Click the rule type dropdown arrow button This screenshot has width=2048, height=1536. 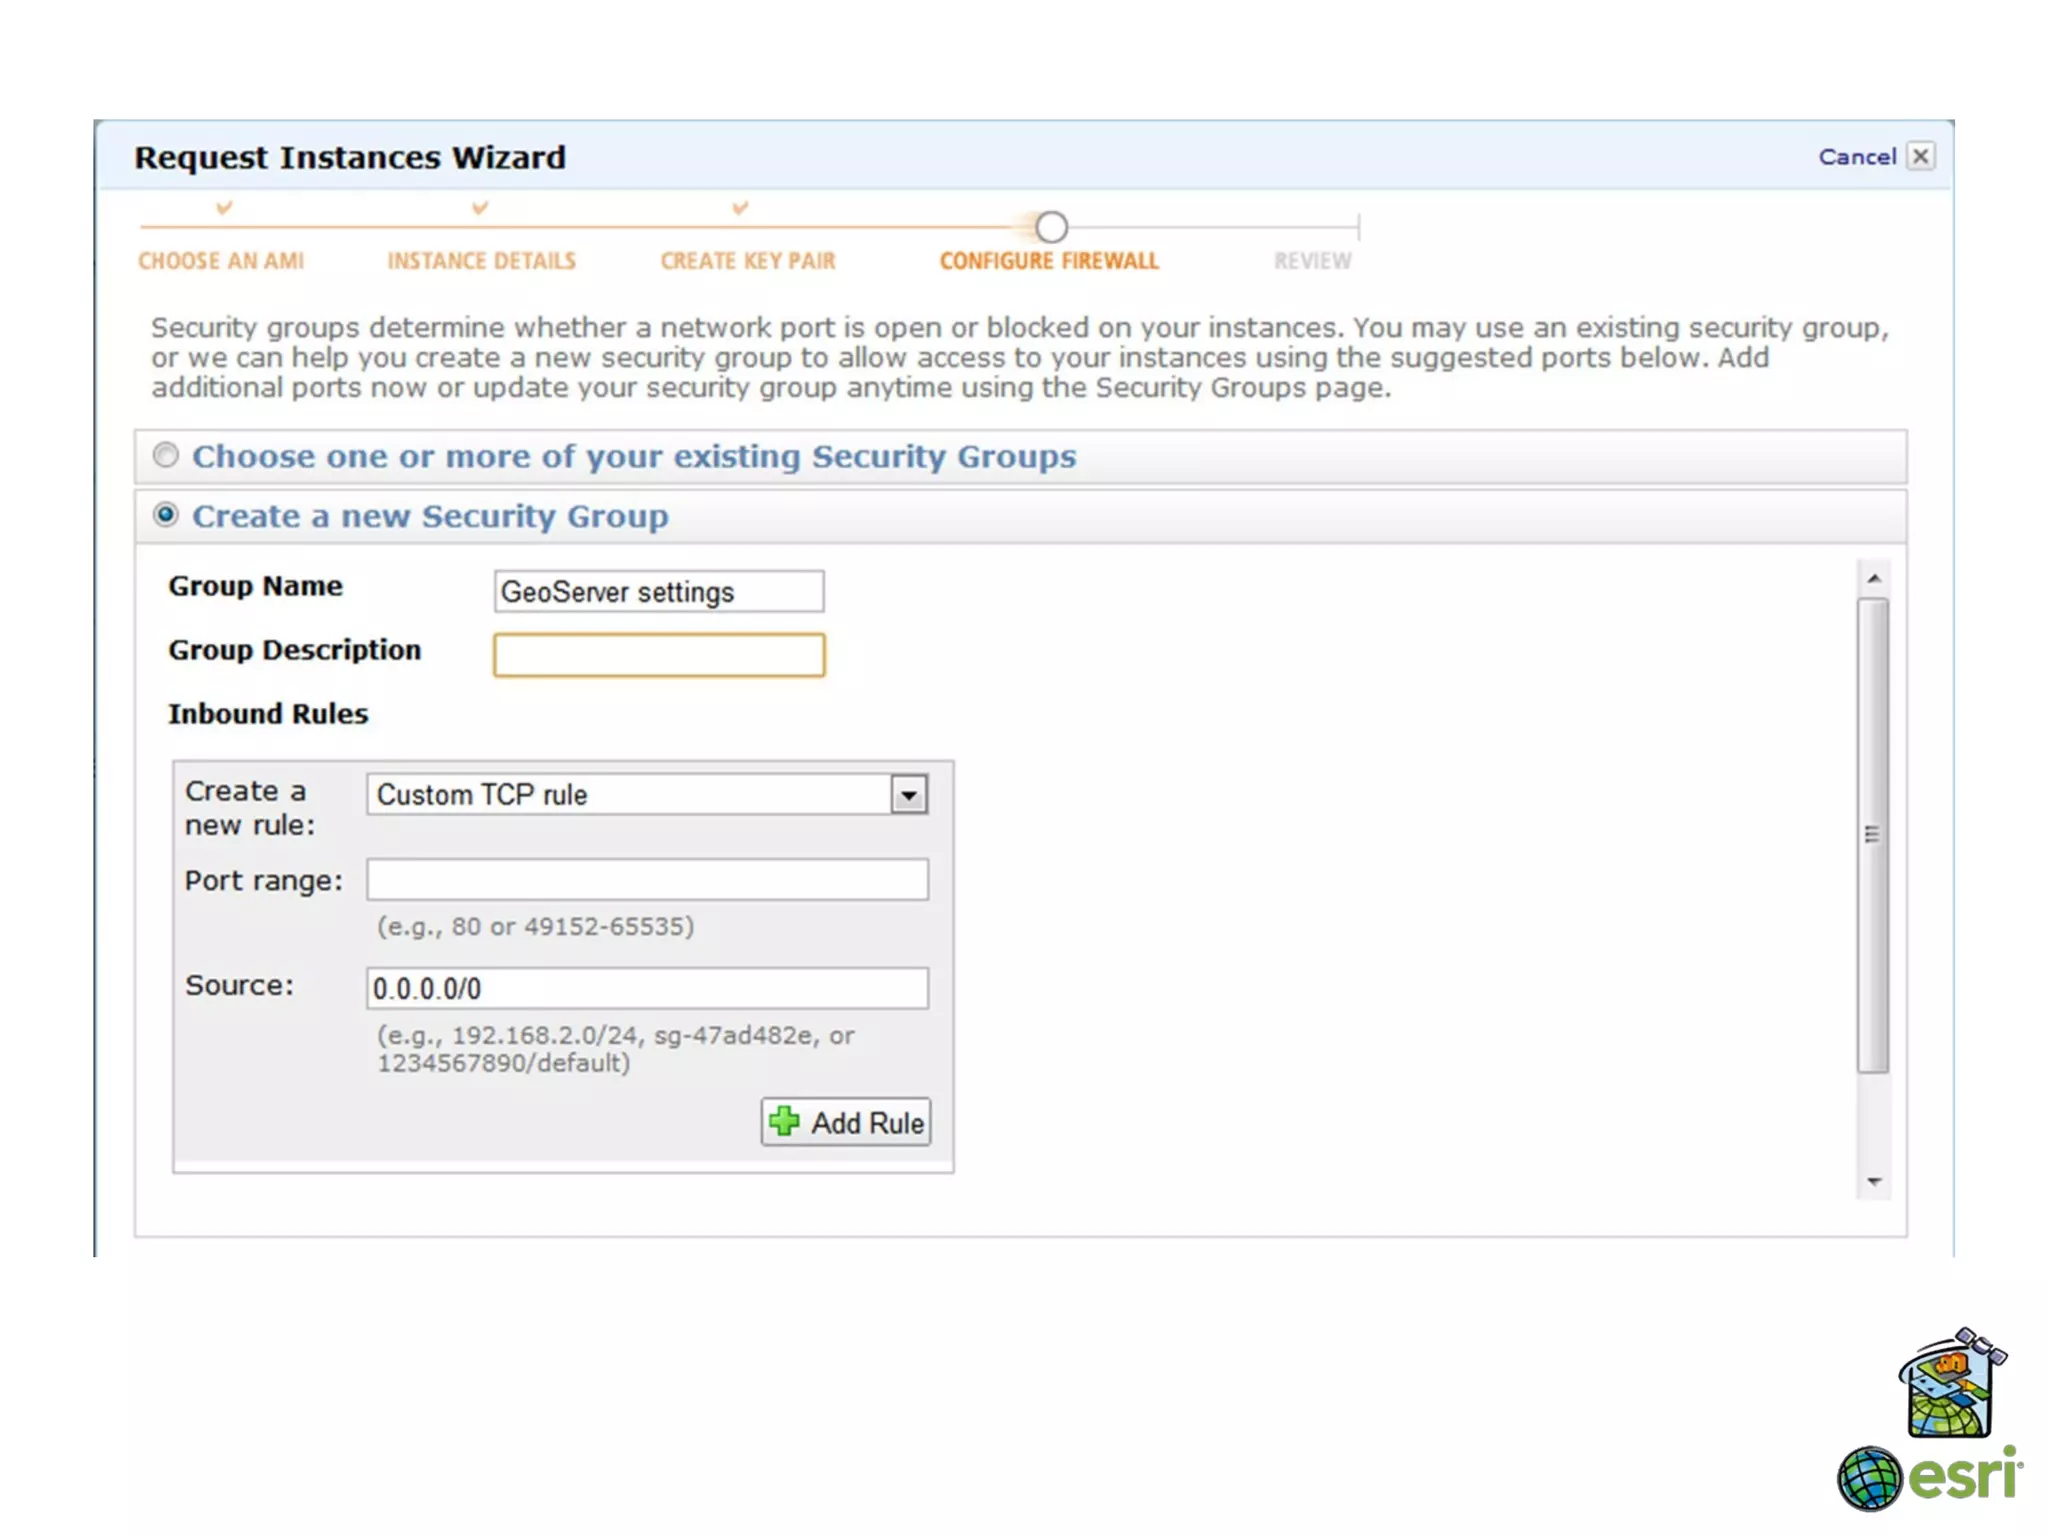[x=909, y=795]
